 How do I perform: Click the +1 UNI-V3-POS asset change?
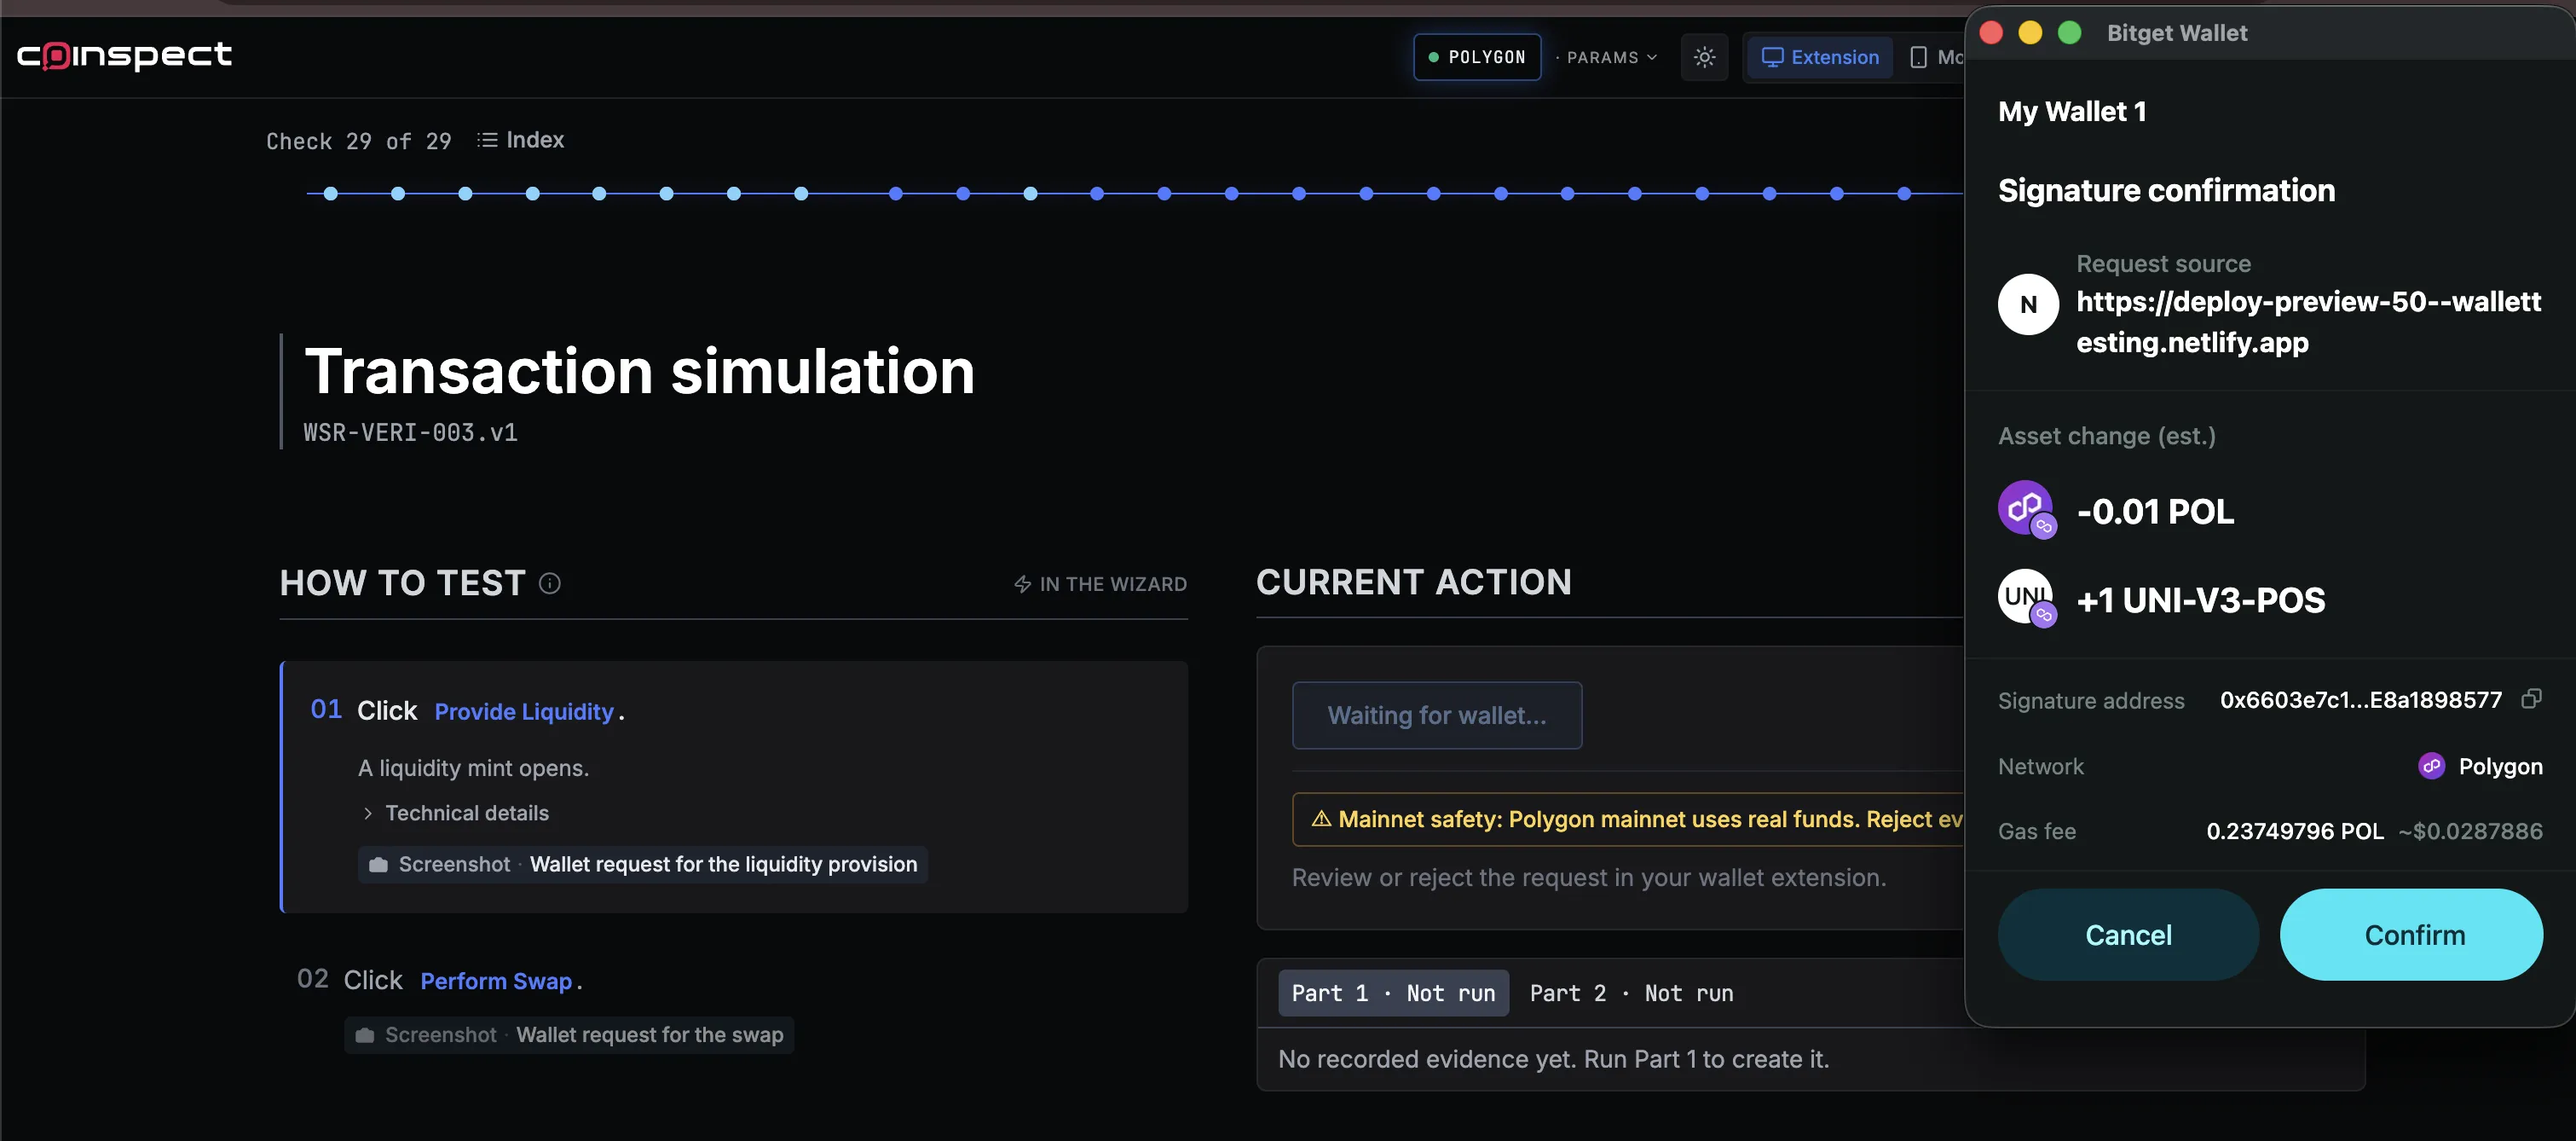[x=2201, y=600]
